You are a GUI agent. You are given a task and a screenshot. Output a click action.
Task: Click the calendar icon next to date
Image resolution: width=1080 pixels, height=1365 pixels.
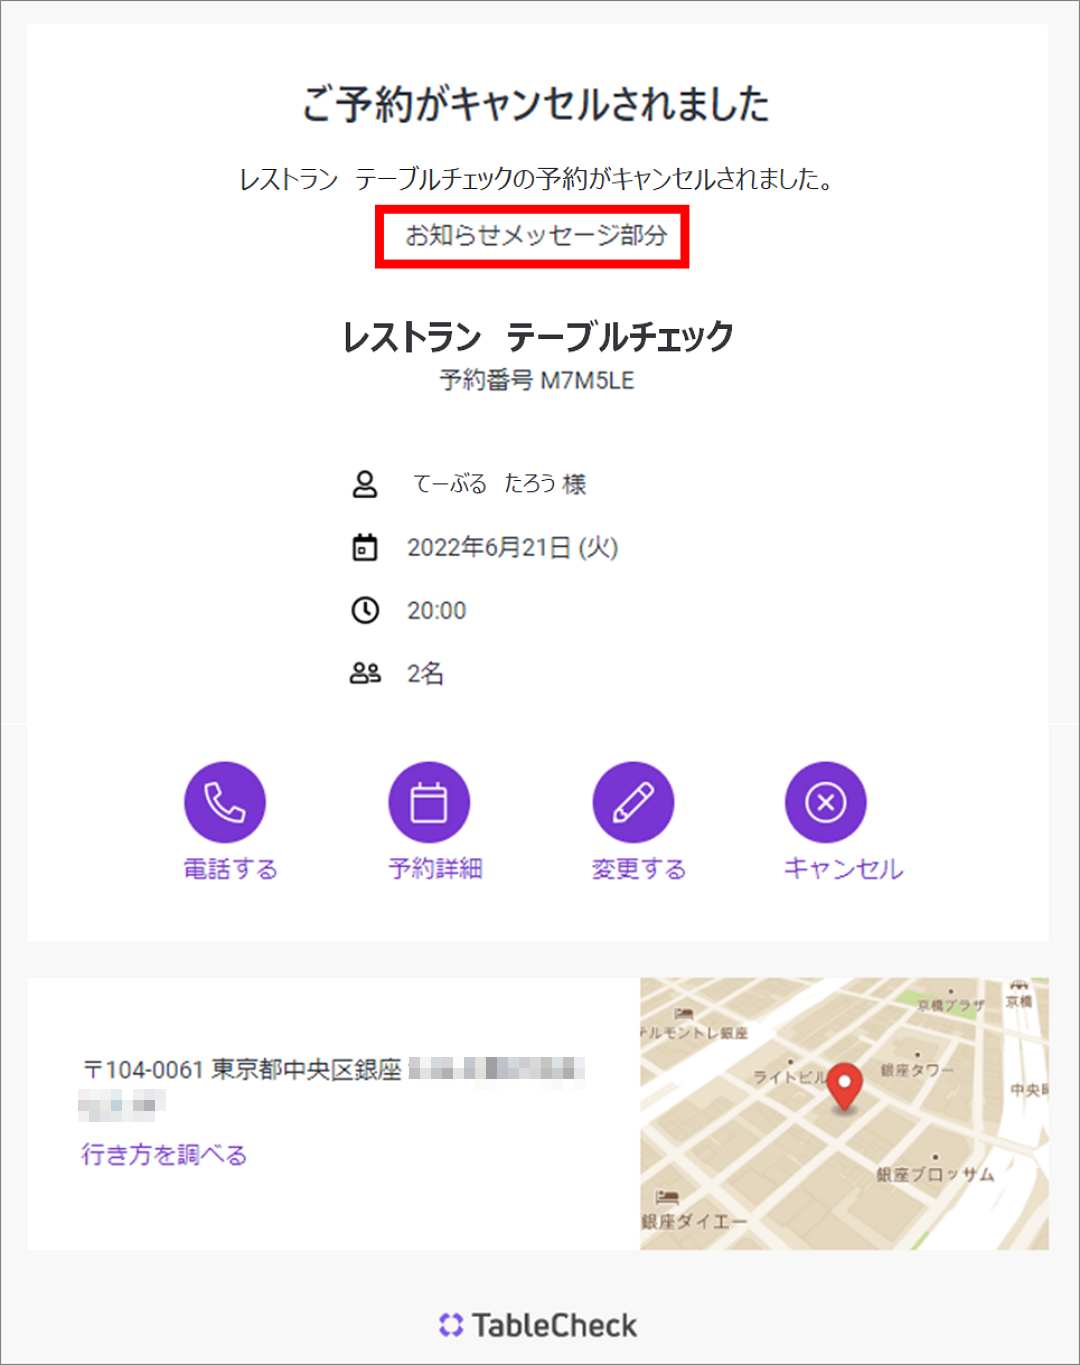pyautogui.click(x=365, y=548)
